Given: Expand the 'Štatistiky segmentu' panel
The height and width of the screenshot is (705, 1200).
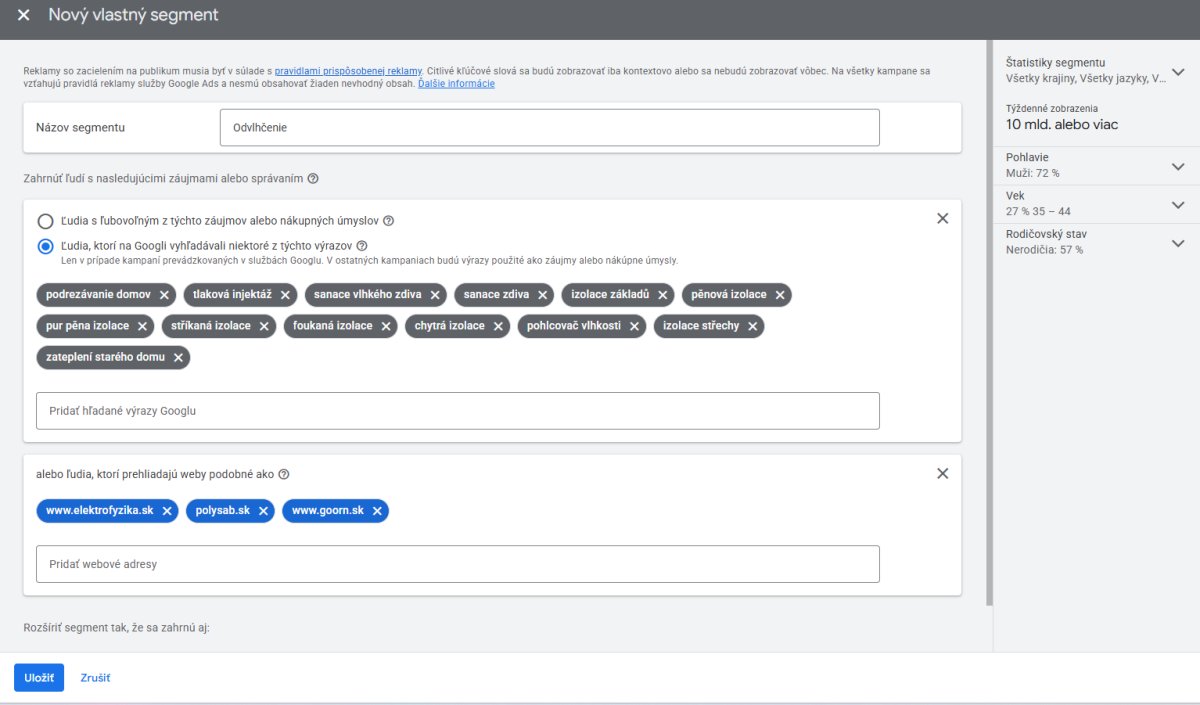Looking at the screenshot, I should click(x=1177, y=72).
